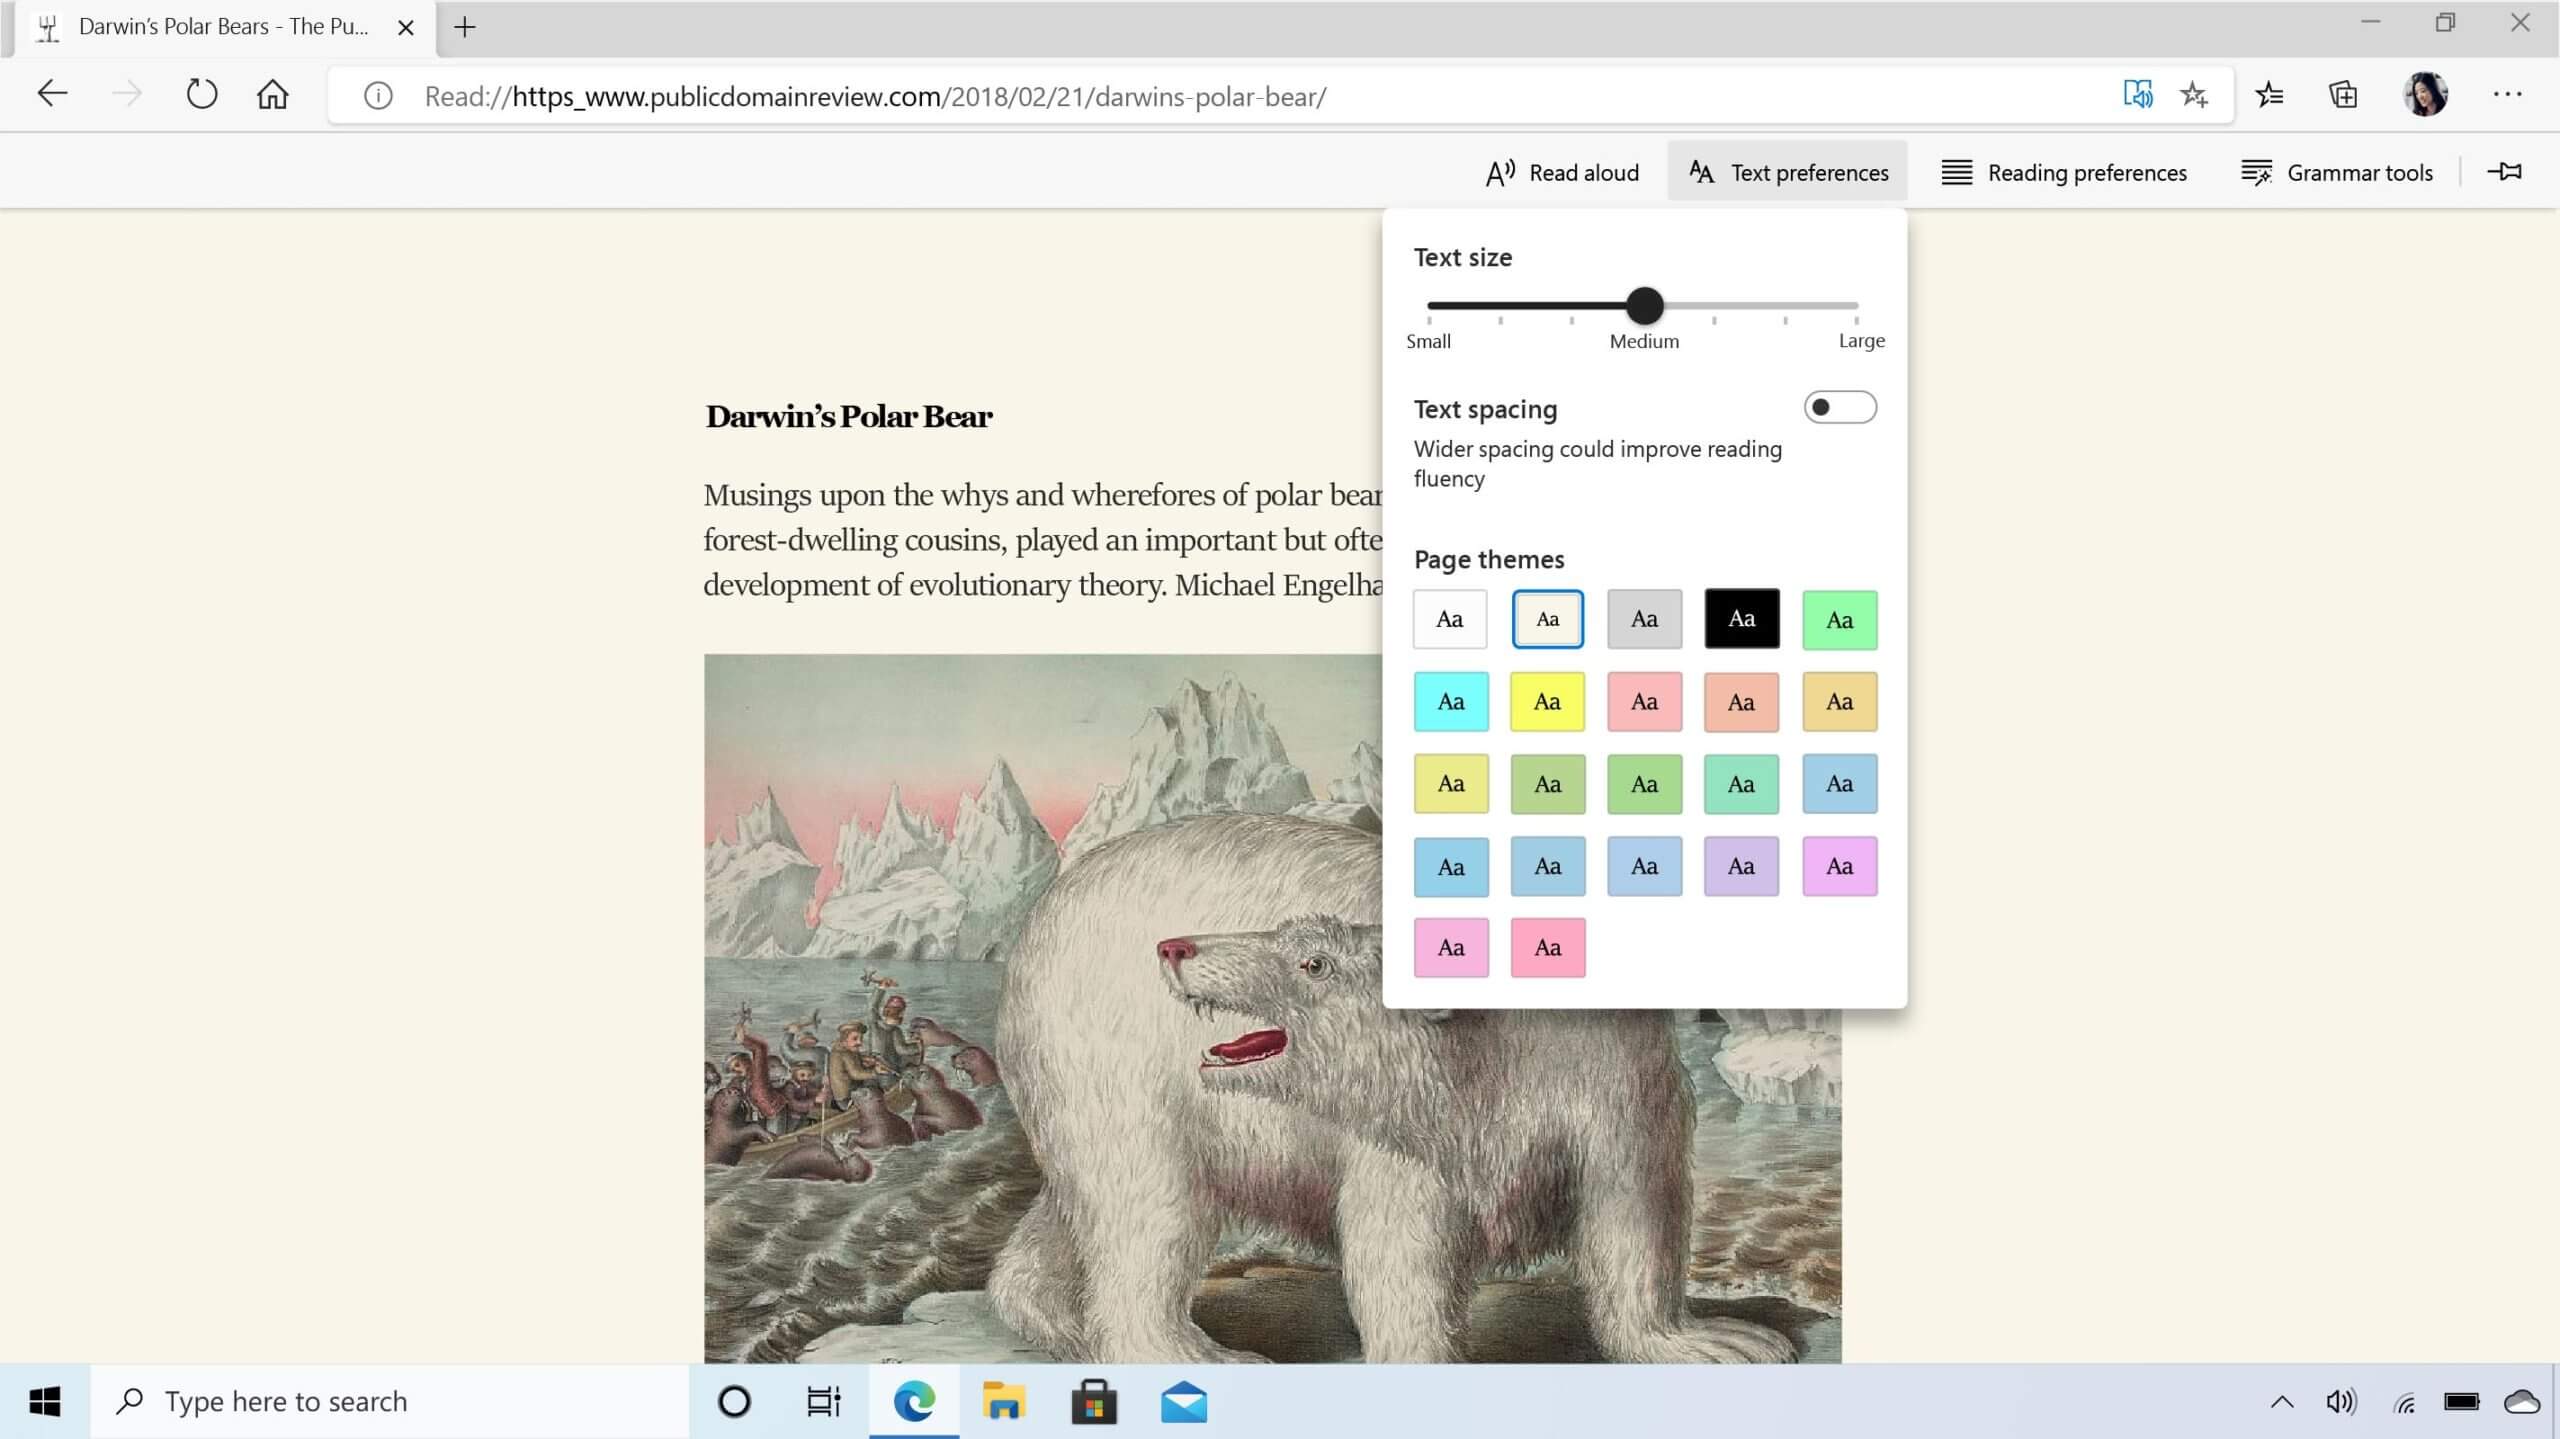
Task: Click the beige default page theme
Action: pos(1547,617)
